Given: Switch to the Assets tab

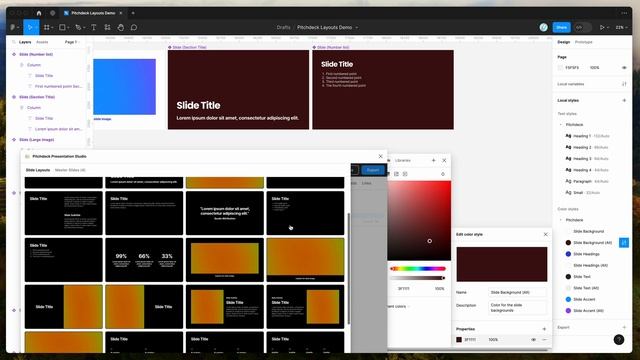Looking at the screenshot, I should pos(42,42).
